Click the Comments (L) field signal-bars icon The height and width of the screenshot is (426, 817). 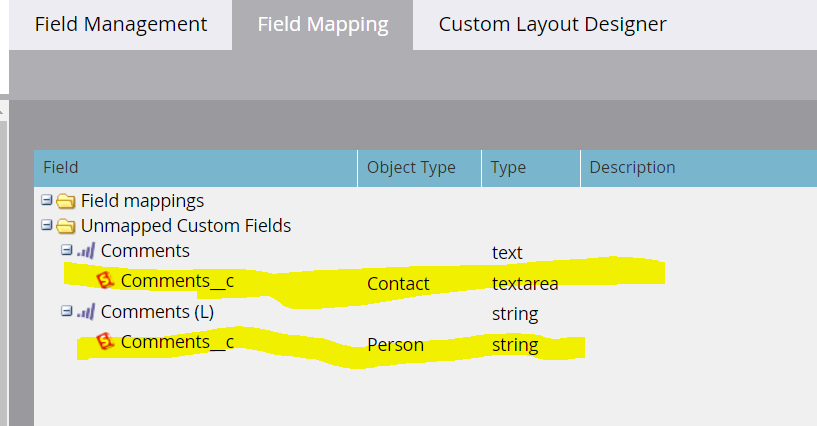pos(86,312)
